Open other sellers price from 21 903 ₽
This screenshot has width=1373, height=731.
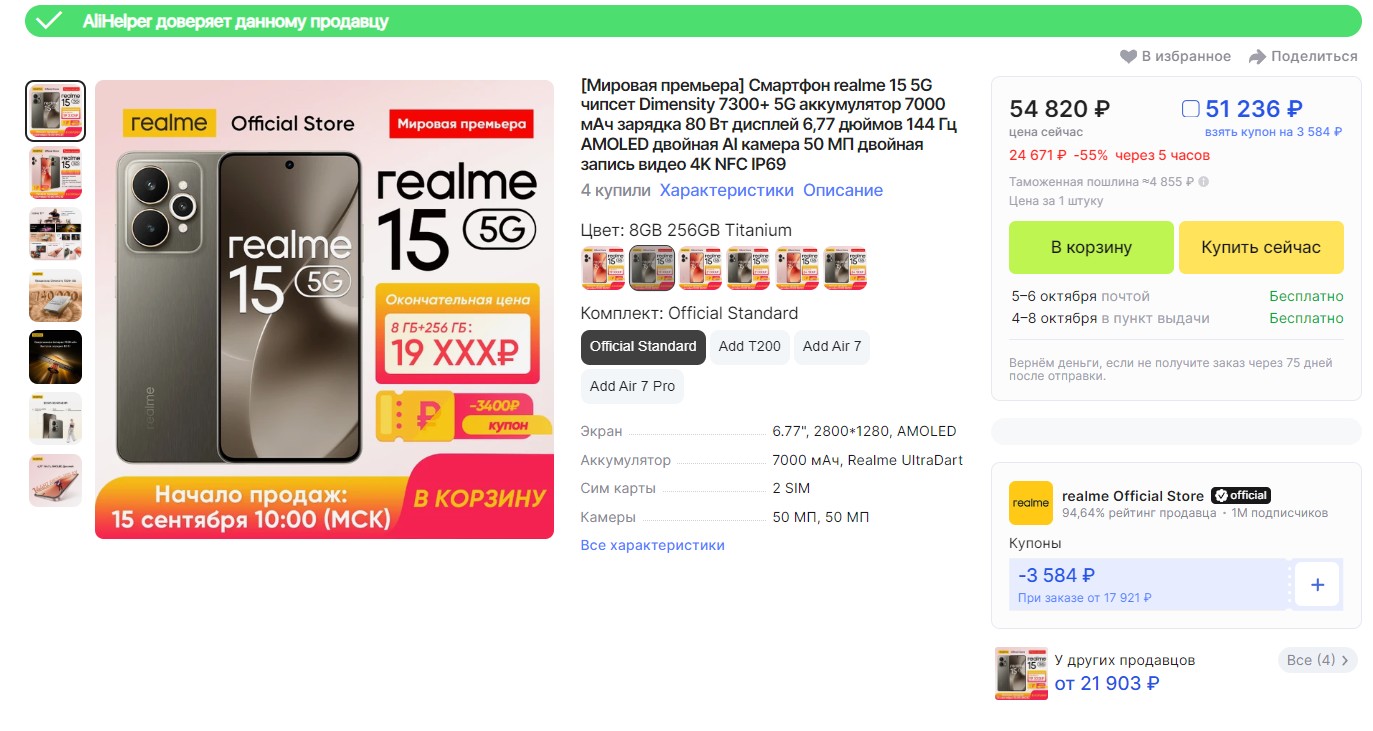click(x=1106, y=684)
